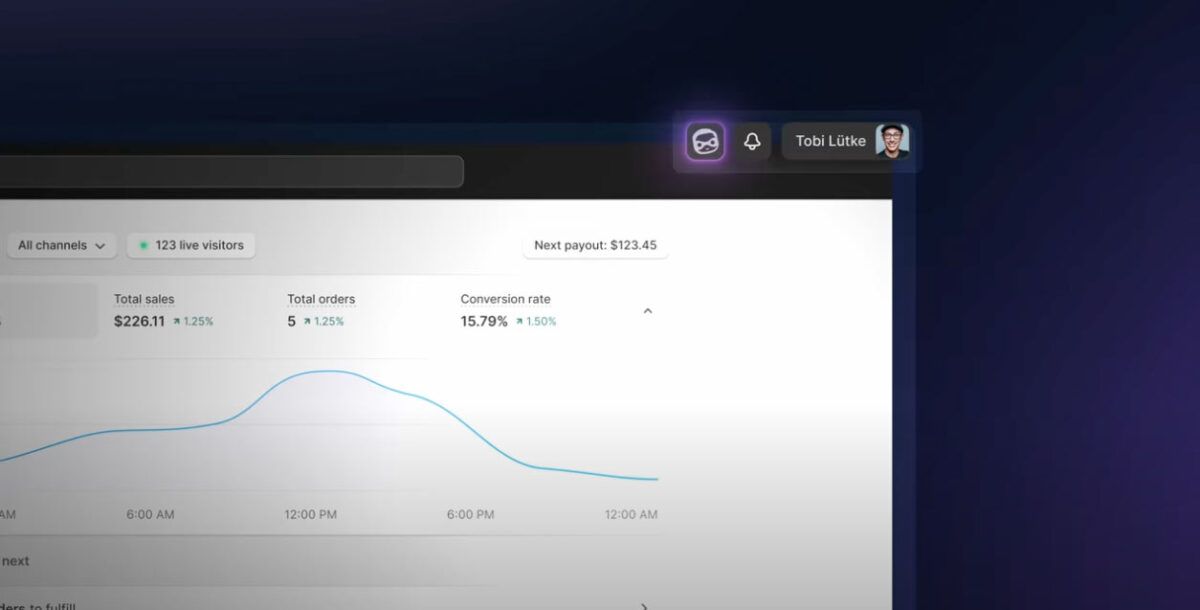Click Total orders trend arrow icon
Screen dimensions: 1200x610
(307, 322)
